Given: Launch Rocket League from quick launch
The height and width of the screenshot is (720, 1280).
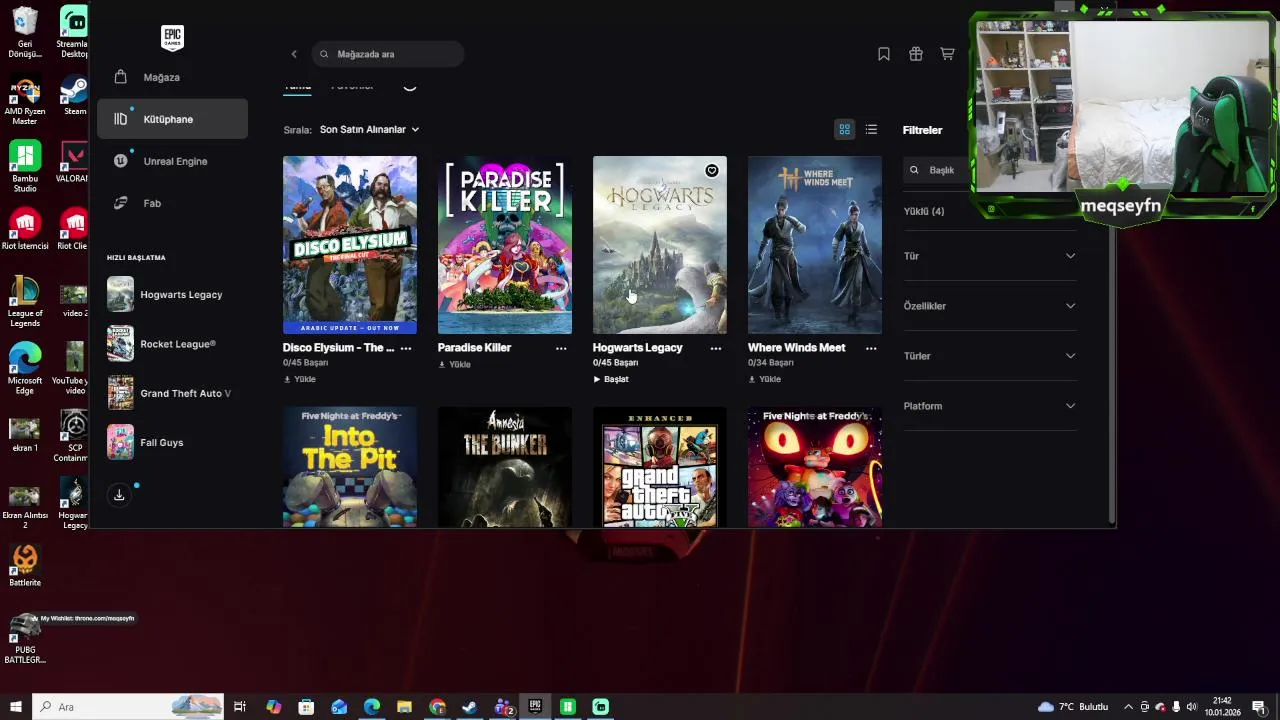Looking at the screenshot, I should pos(172,344).
